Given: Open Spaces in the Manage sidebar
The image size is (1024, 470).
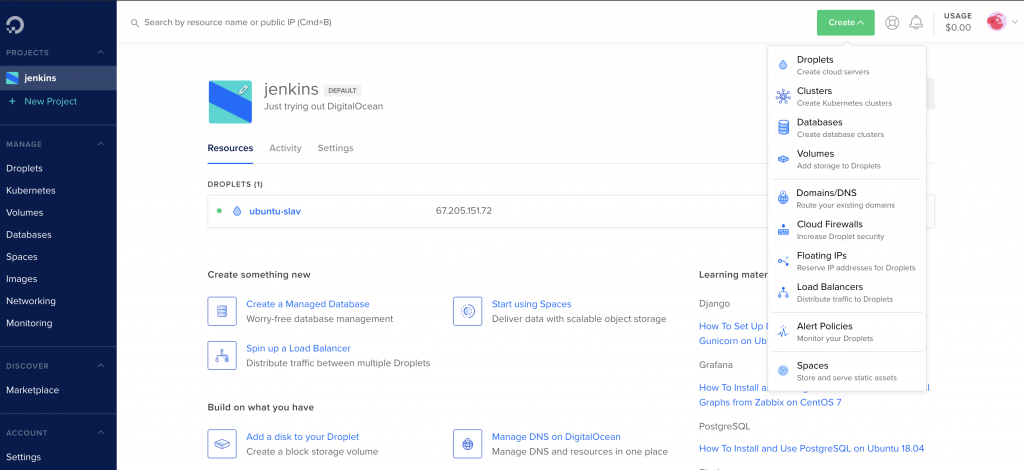Looking at the screenshot, I should click(x=22, y=257).
